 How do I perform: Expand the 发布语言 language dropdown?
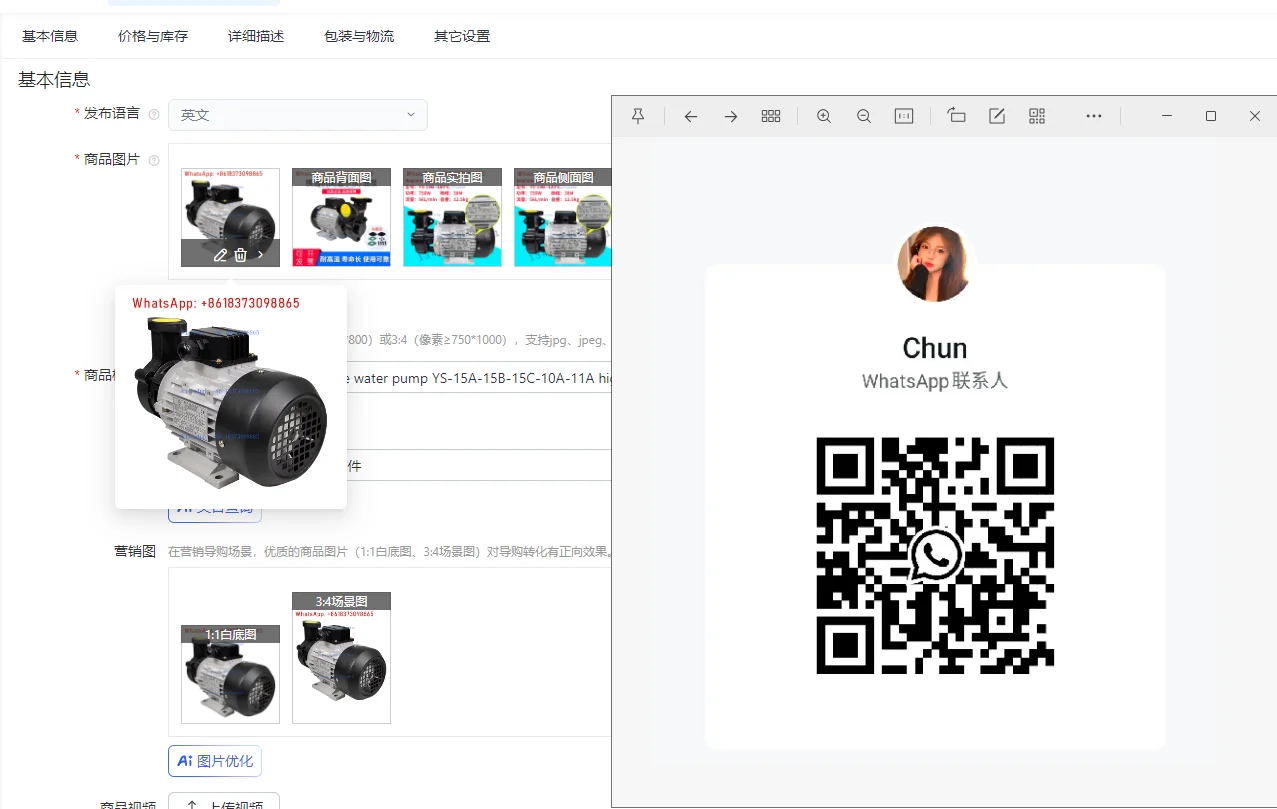tap(297, 115)
